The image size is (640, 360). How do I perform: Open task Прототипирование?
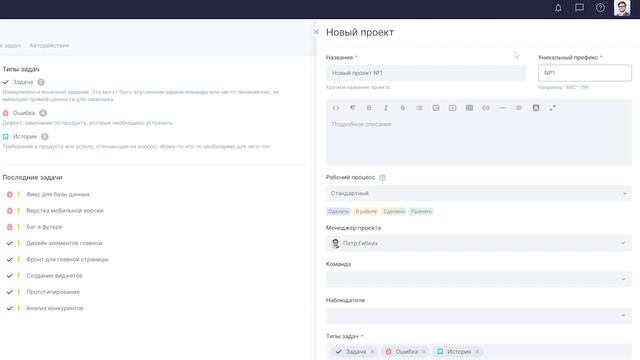tap(53, 292)
